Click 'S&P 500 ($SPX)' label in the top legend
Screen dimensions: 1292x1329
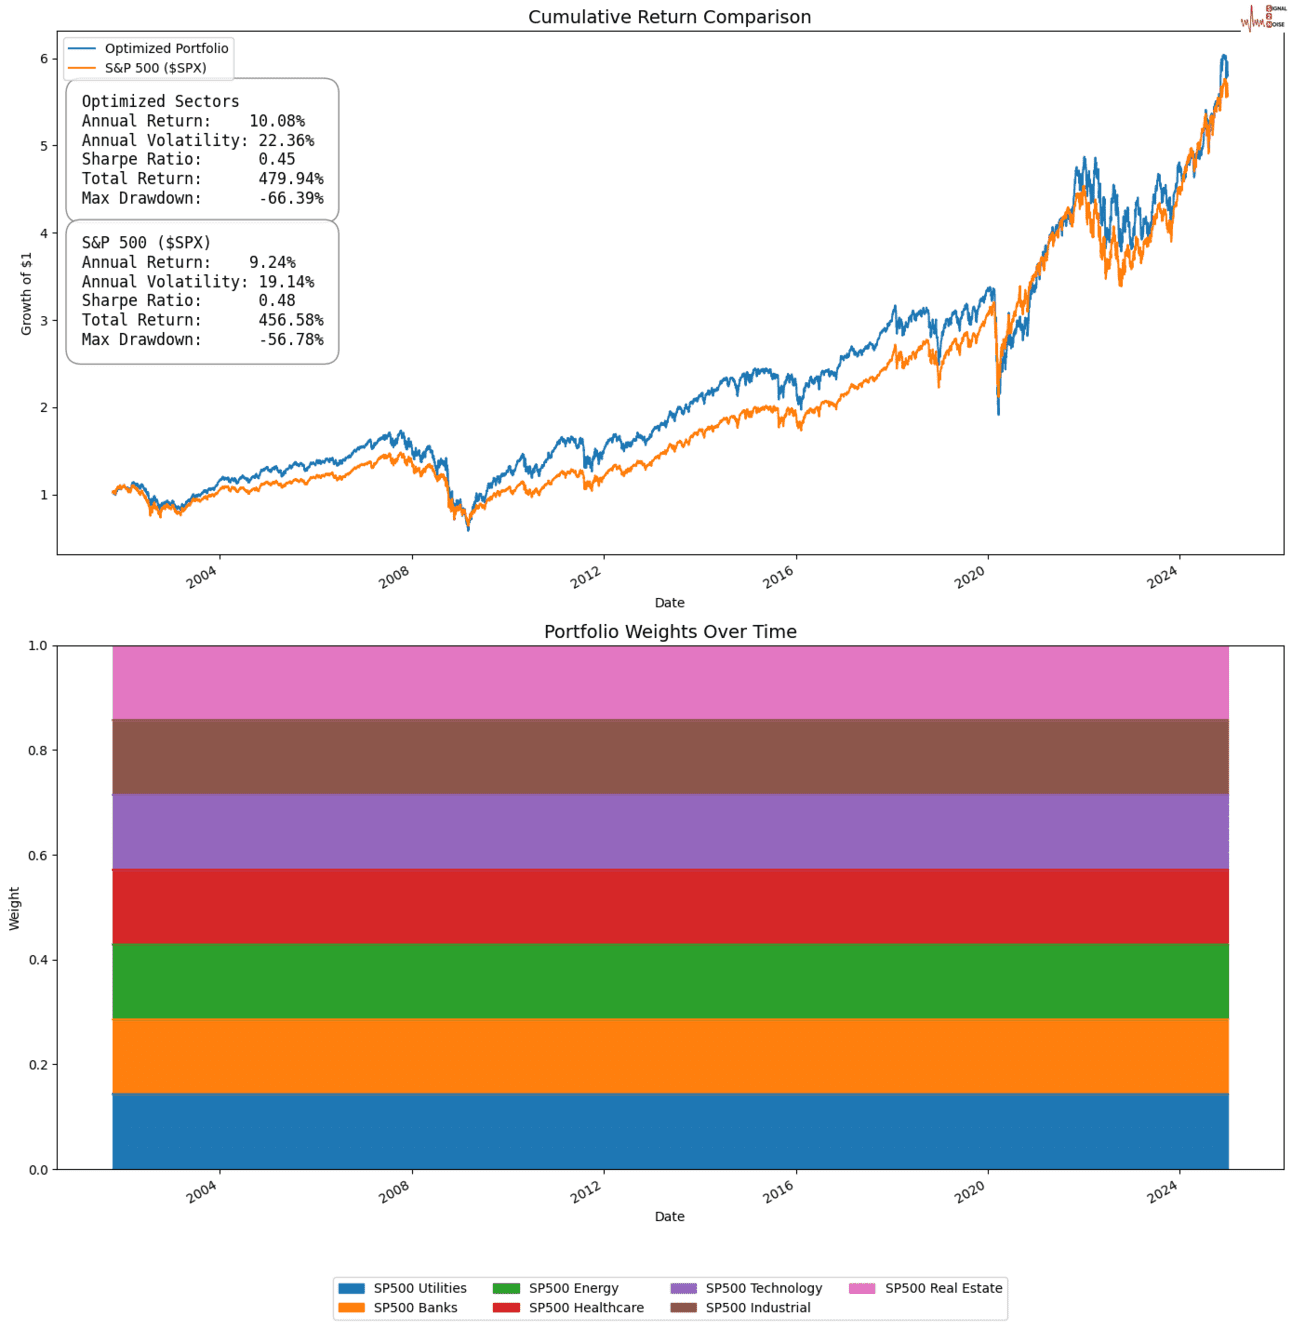pyautogui.click(x=156, y=68)
